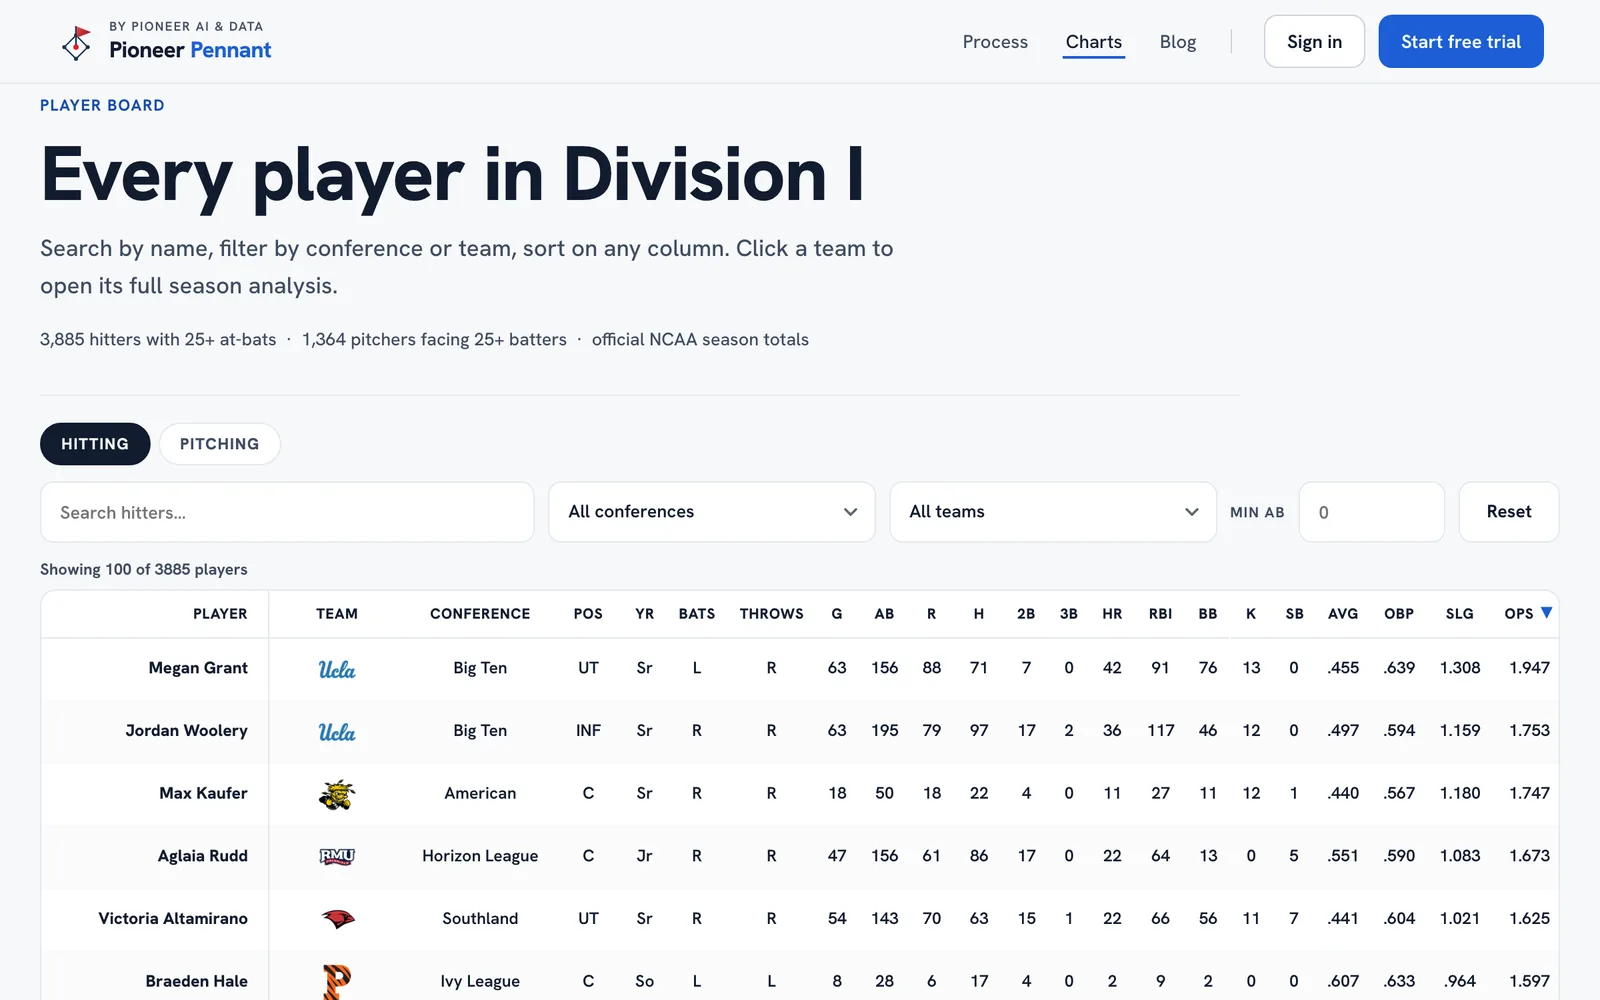
Task: Select player name Victoria Altamirano
Action: (x=173, y=918)
